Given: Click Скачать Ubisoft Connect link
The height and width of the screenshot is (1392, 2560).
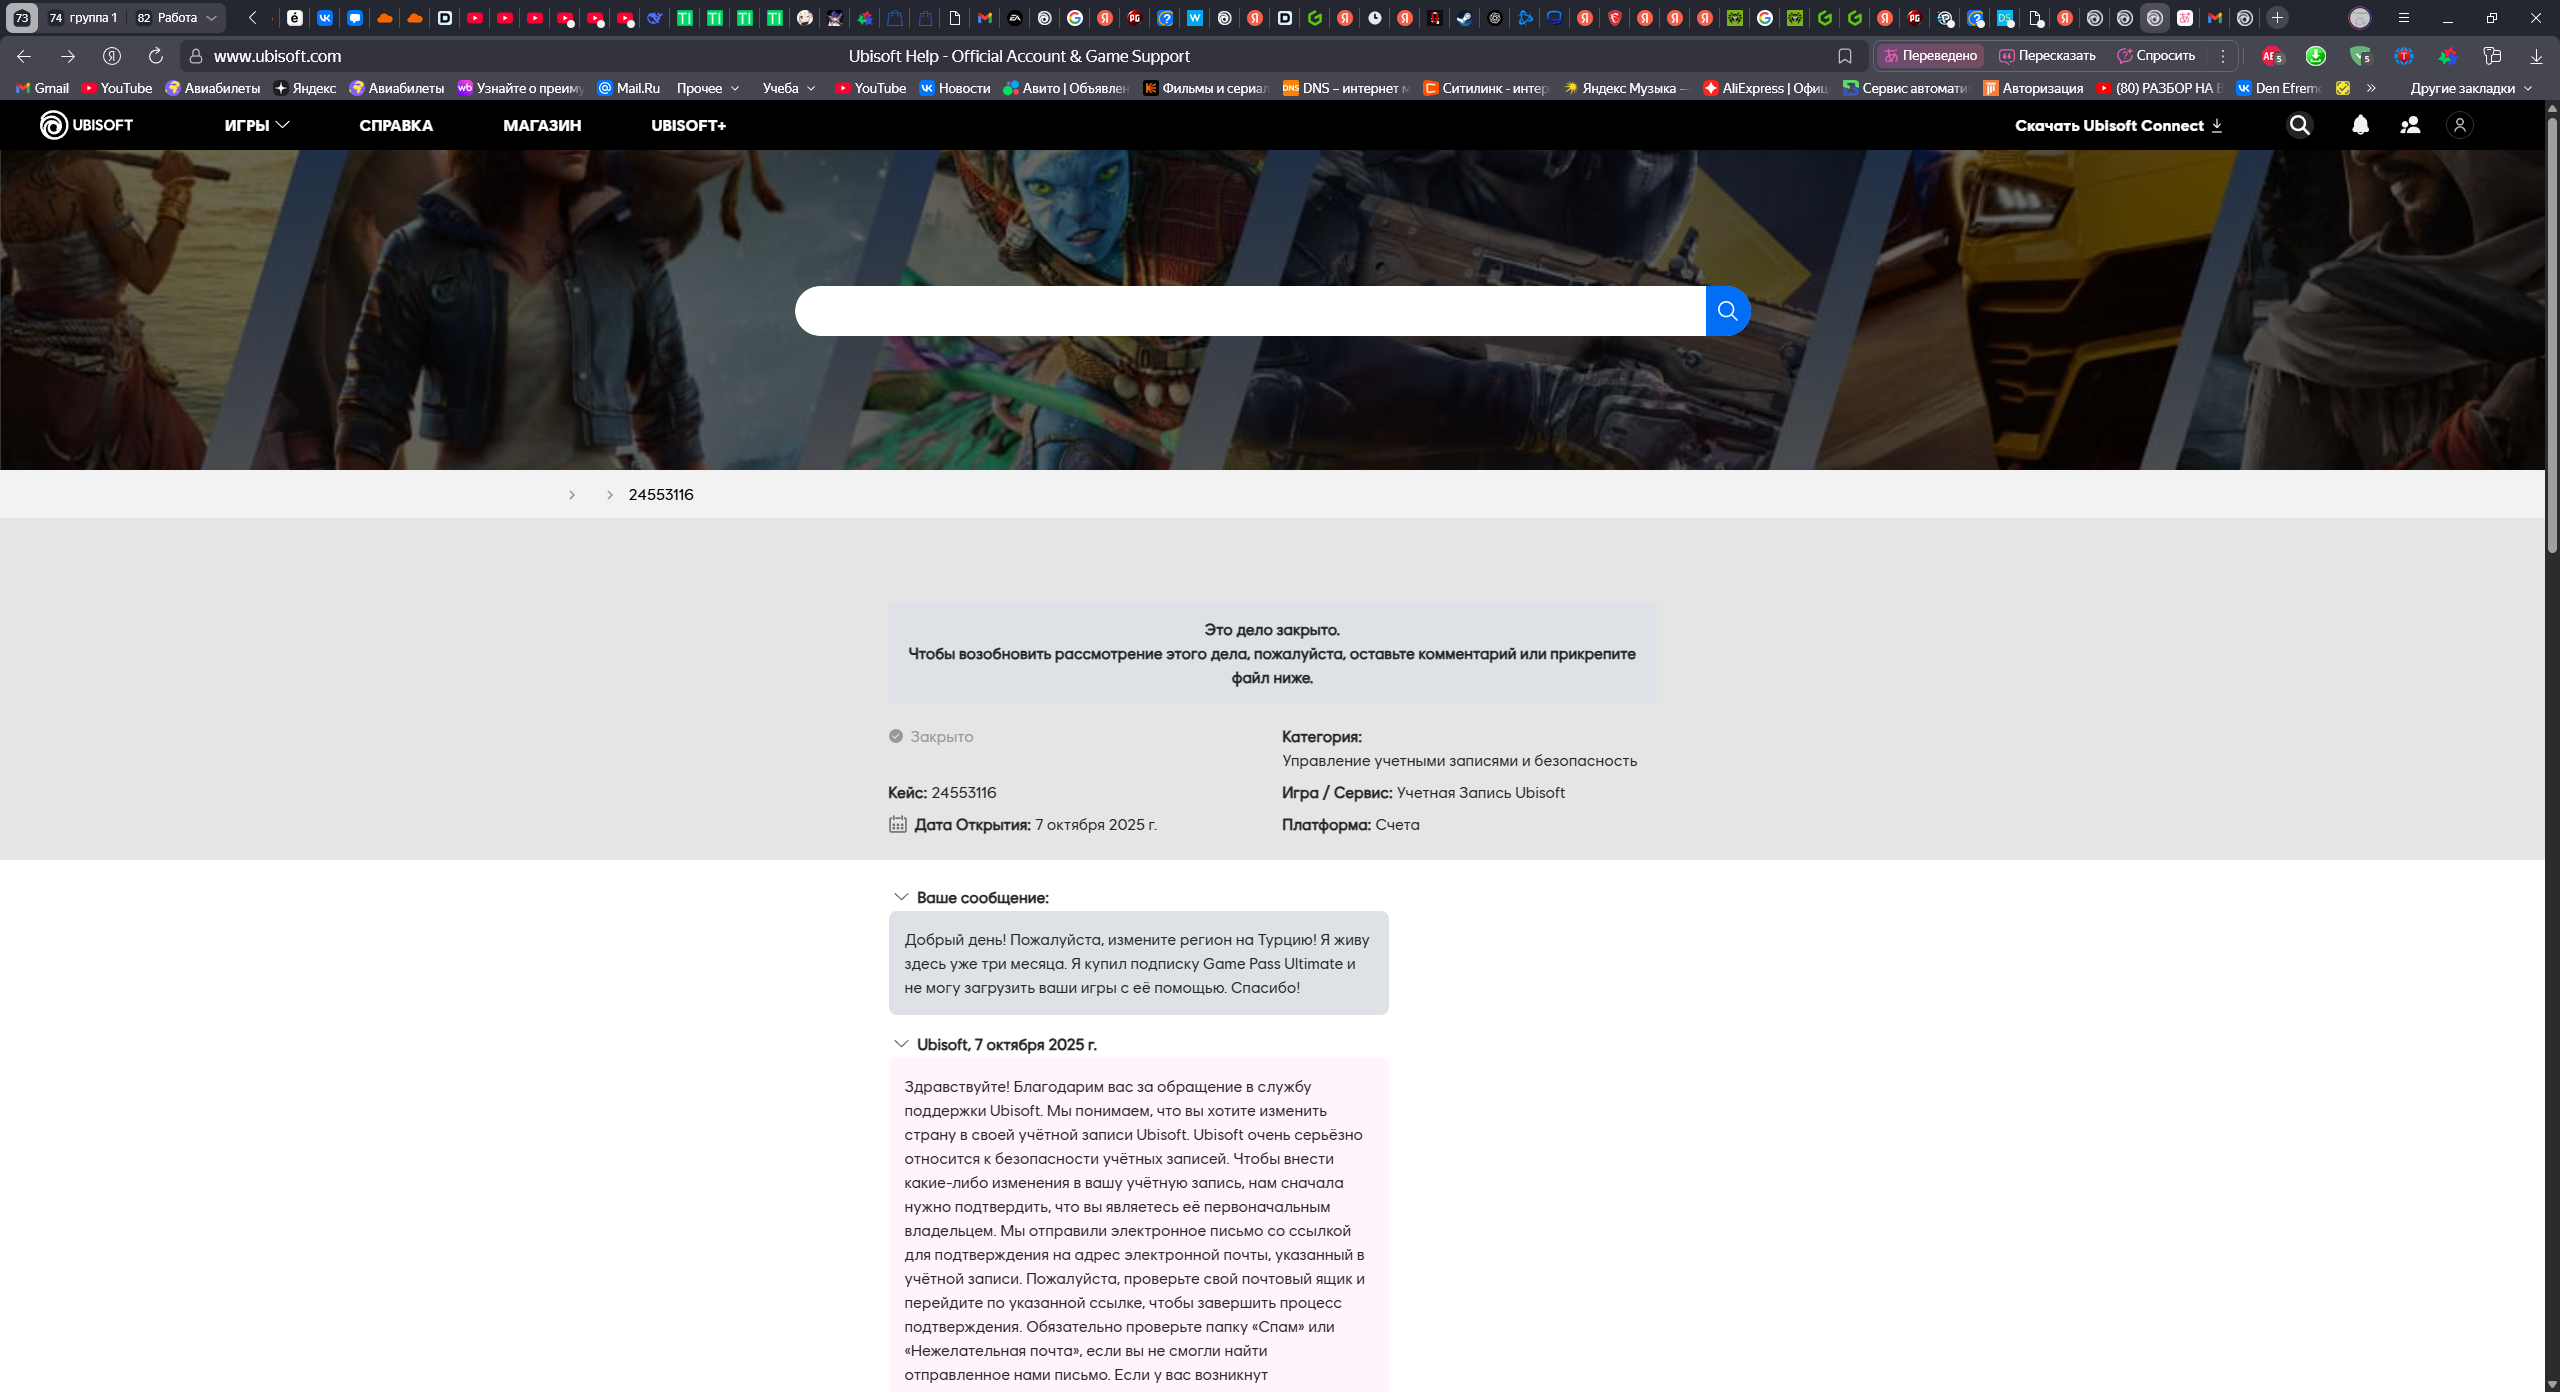Looking at the screenshot, I should click(x=2118, y=125).
